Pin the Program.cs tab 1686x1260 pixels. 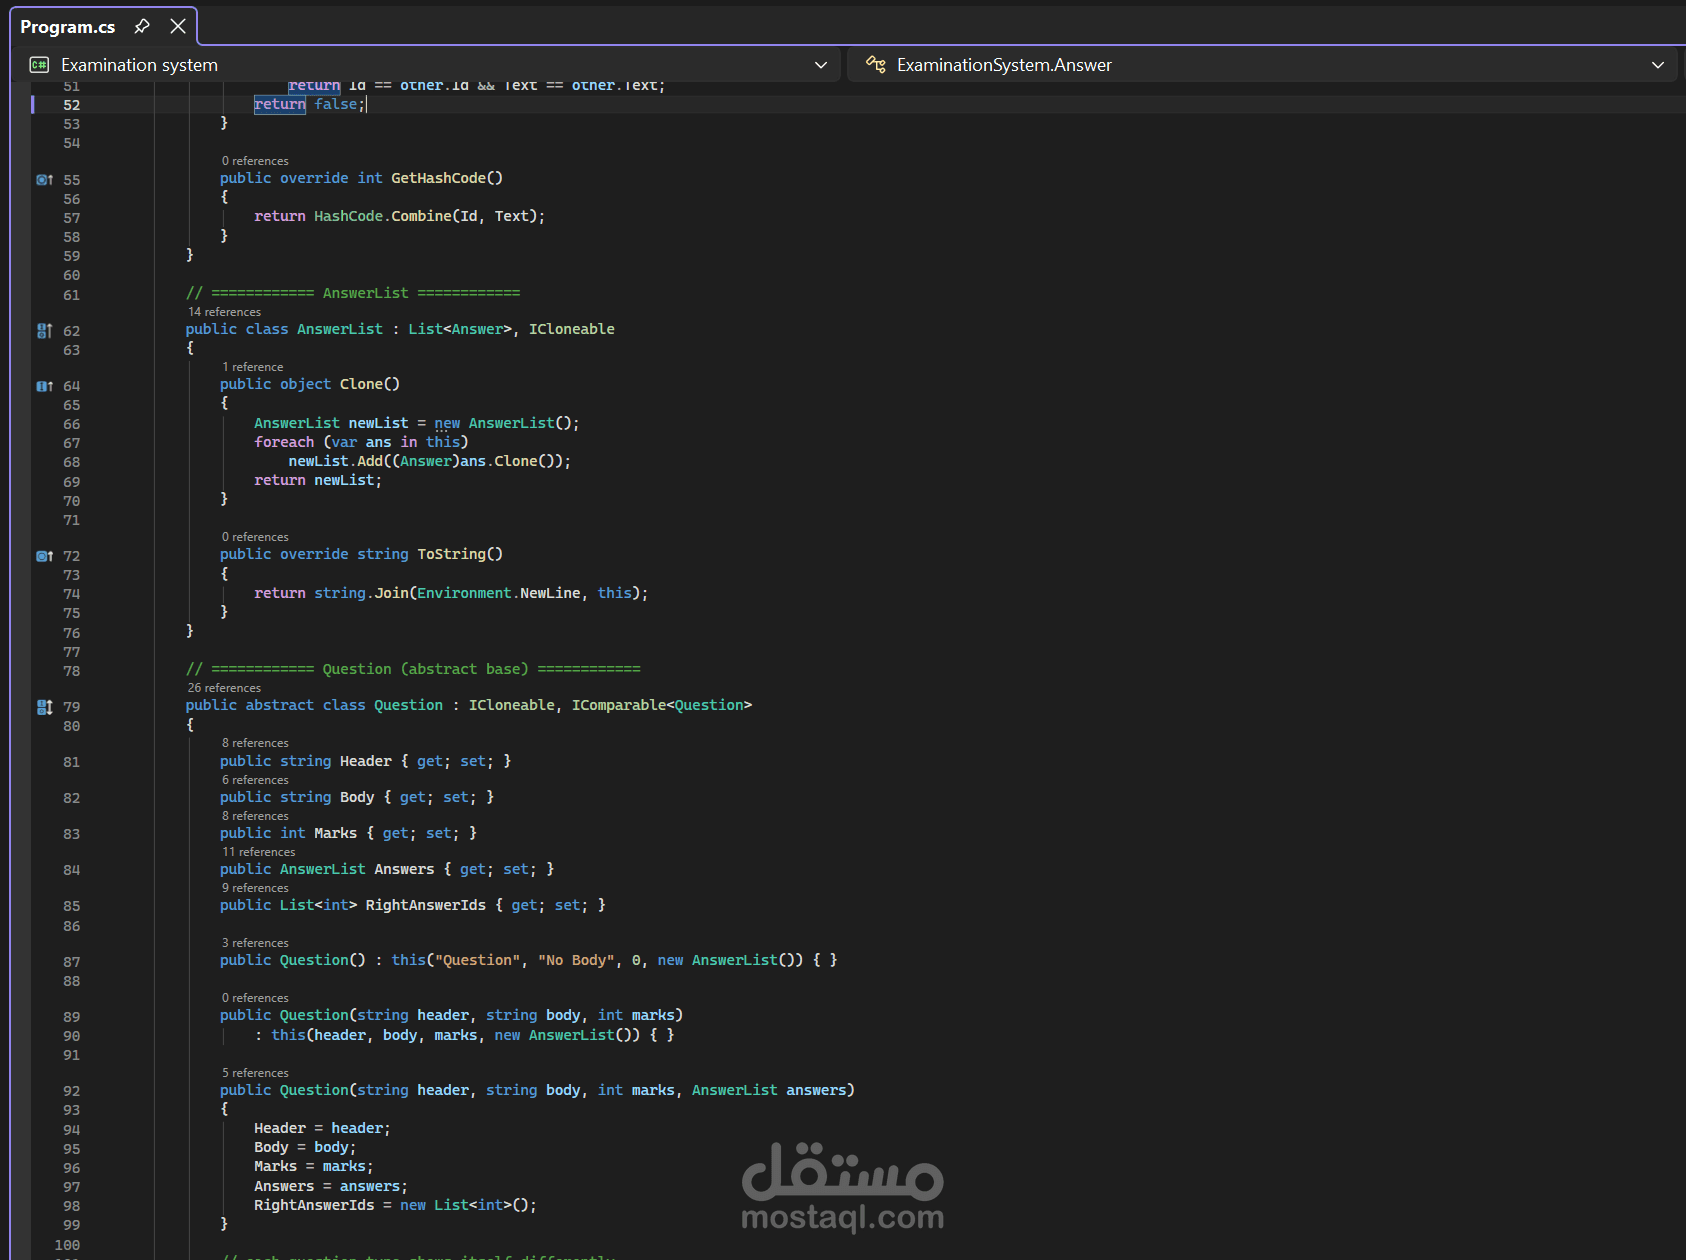[142, 26]
